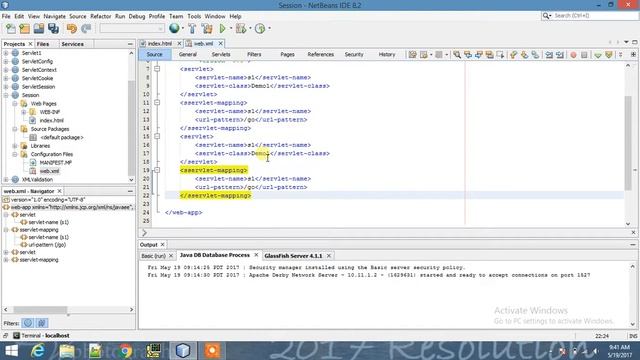640x360 pixels.
Task: Switch to GlassFish Server 4.1.1 output tab
Action: pos(293,256)
